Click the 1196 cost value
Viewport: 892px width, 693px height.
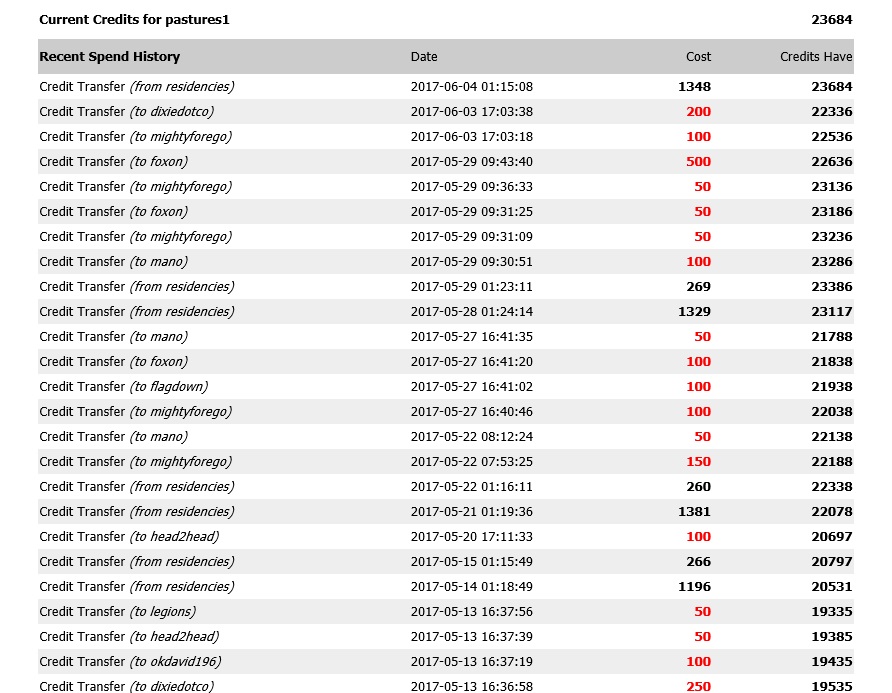pyautogui.click(x=694, y=587)
